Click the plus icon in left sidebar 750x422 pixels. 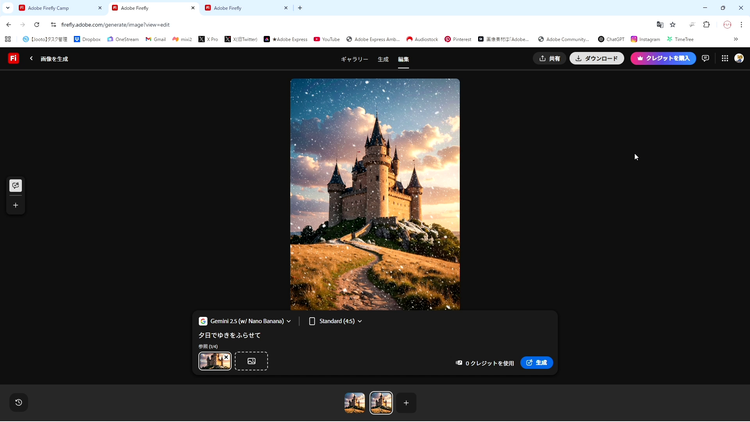tap(15, 205)
